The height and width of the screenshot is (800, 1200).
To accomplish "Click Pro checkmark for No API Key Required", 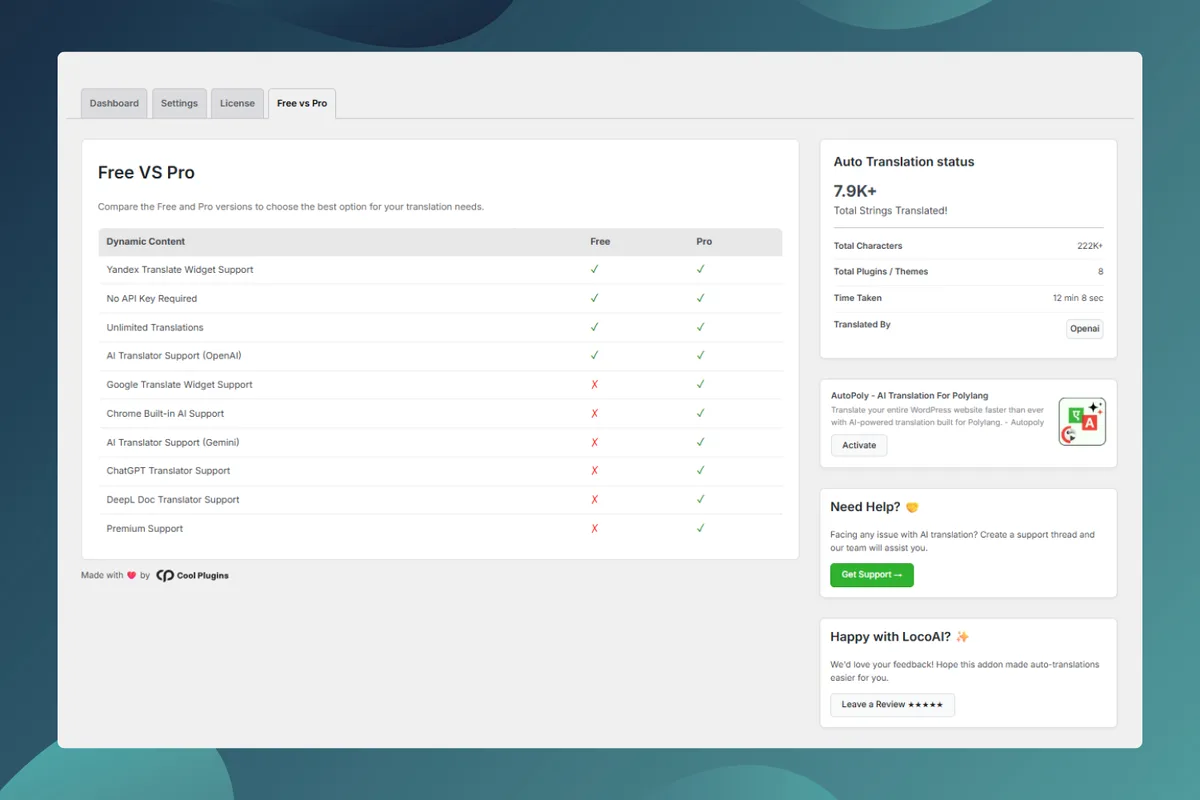I will (701, 298).
